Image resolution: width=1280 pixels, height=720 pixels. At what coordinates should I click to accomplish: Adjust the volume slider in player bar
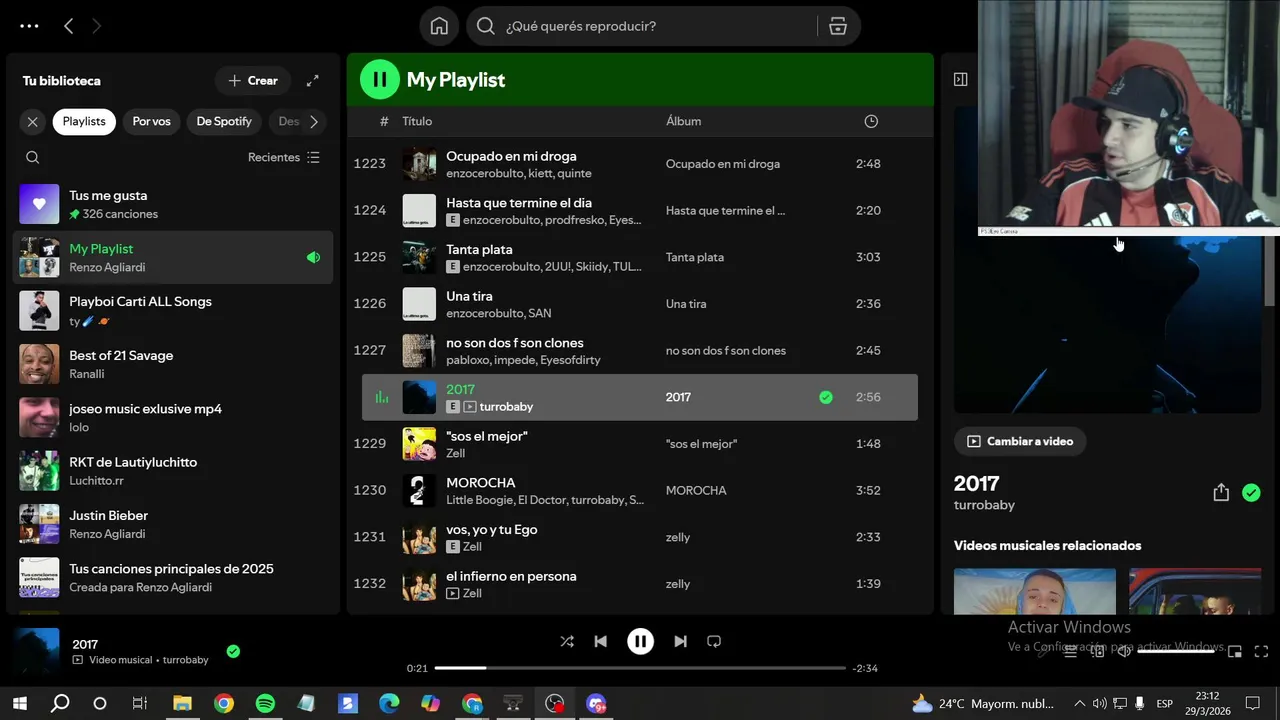click(1176, 651)
